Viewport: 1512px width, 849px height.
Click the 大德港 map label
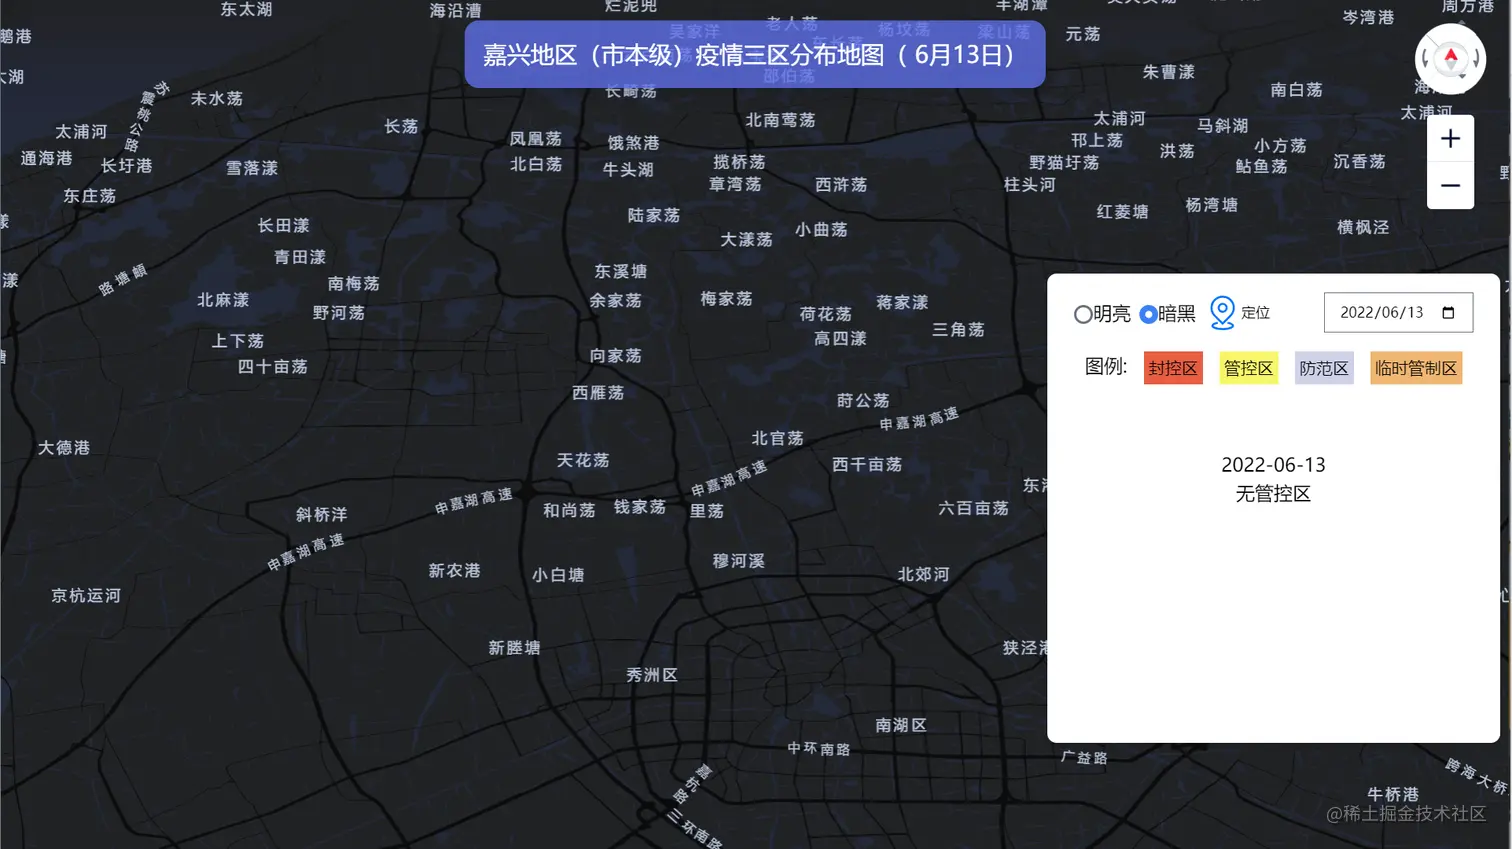click(64, 447)
